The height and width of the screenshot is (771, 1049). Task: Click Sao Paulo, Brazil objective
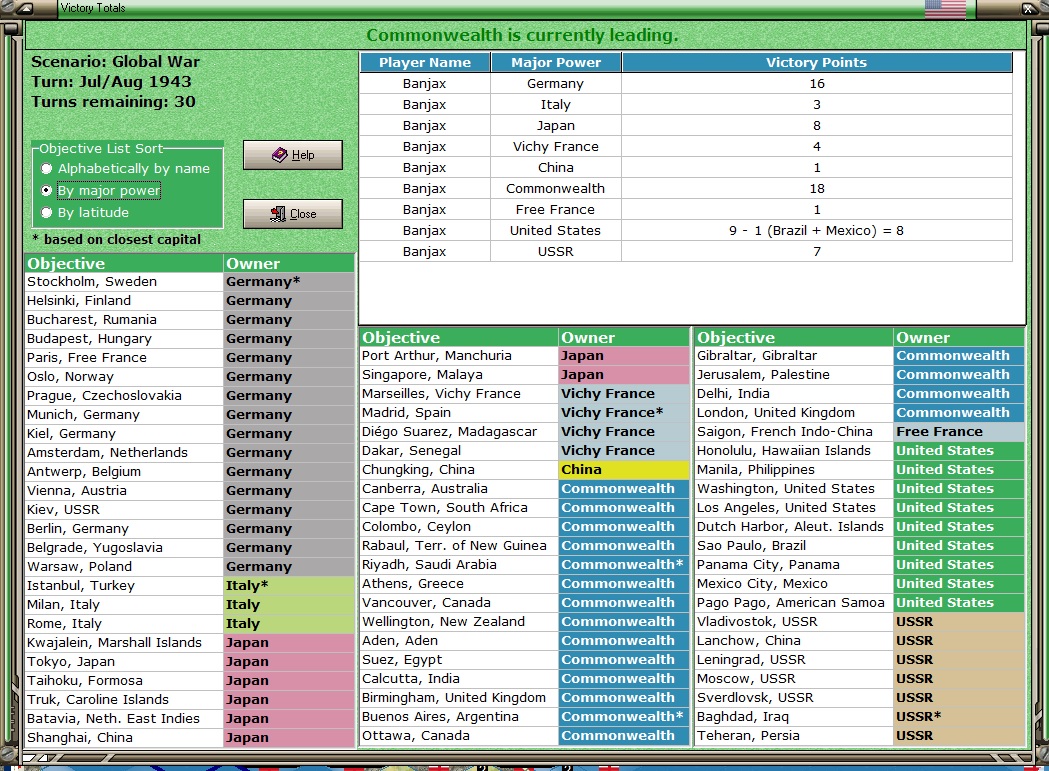point(794,546)
